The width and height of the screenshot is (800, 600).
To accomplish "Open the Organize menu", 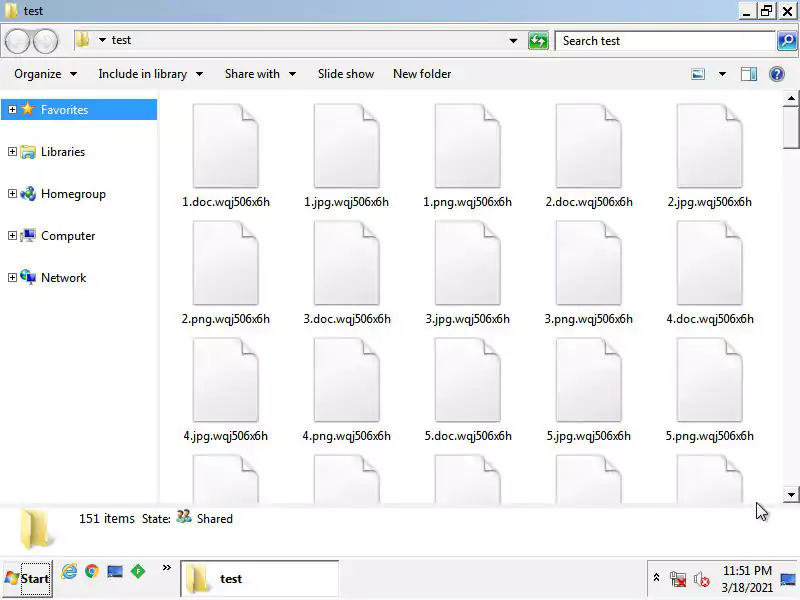I will 45,74.
